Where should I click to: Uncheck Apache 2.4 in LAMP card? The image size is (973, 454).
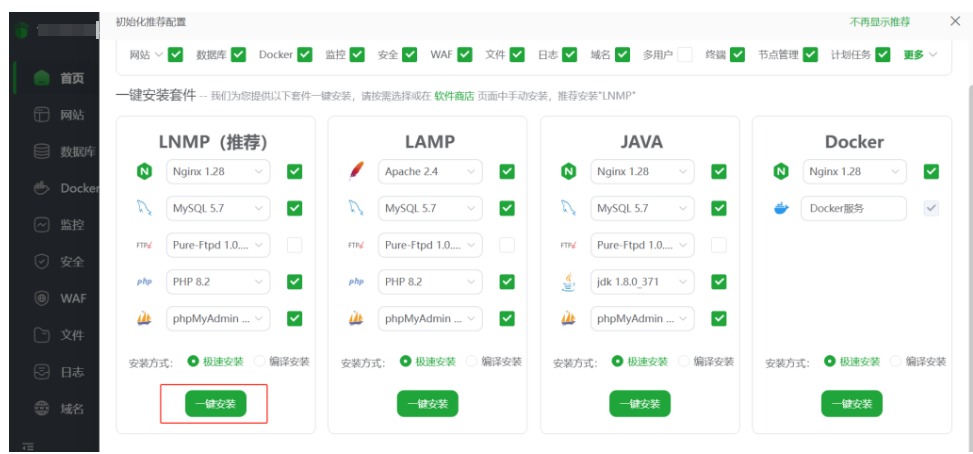pyautogui.click(x=506, y=172)
